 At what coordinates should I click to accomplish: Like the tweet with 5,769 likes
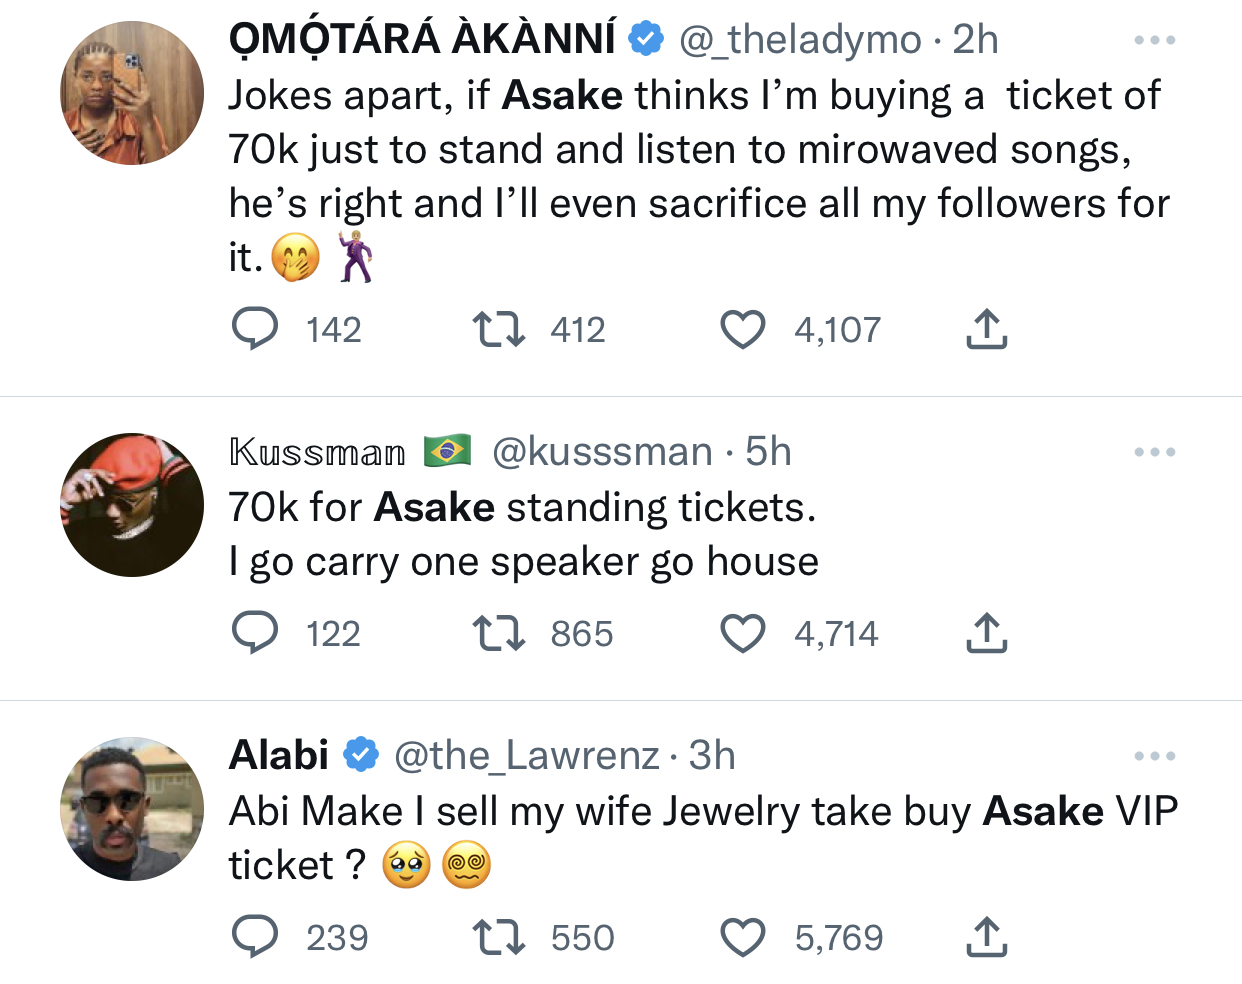(x=743, y=937)
